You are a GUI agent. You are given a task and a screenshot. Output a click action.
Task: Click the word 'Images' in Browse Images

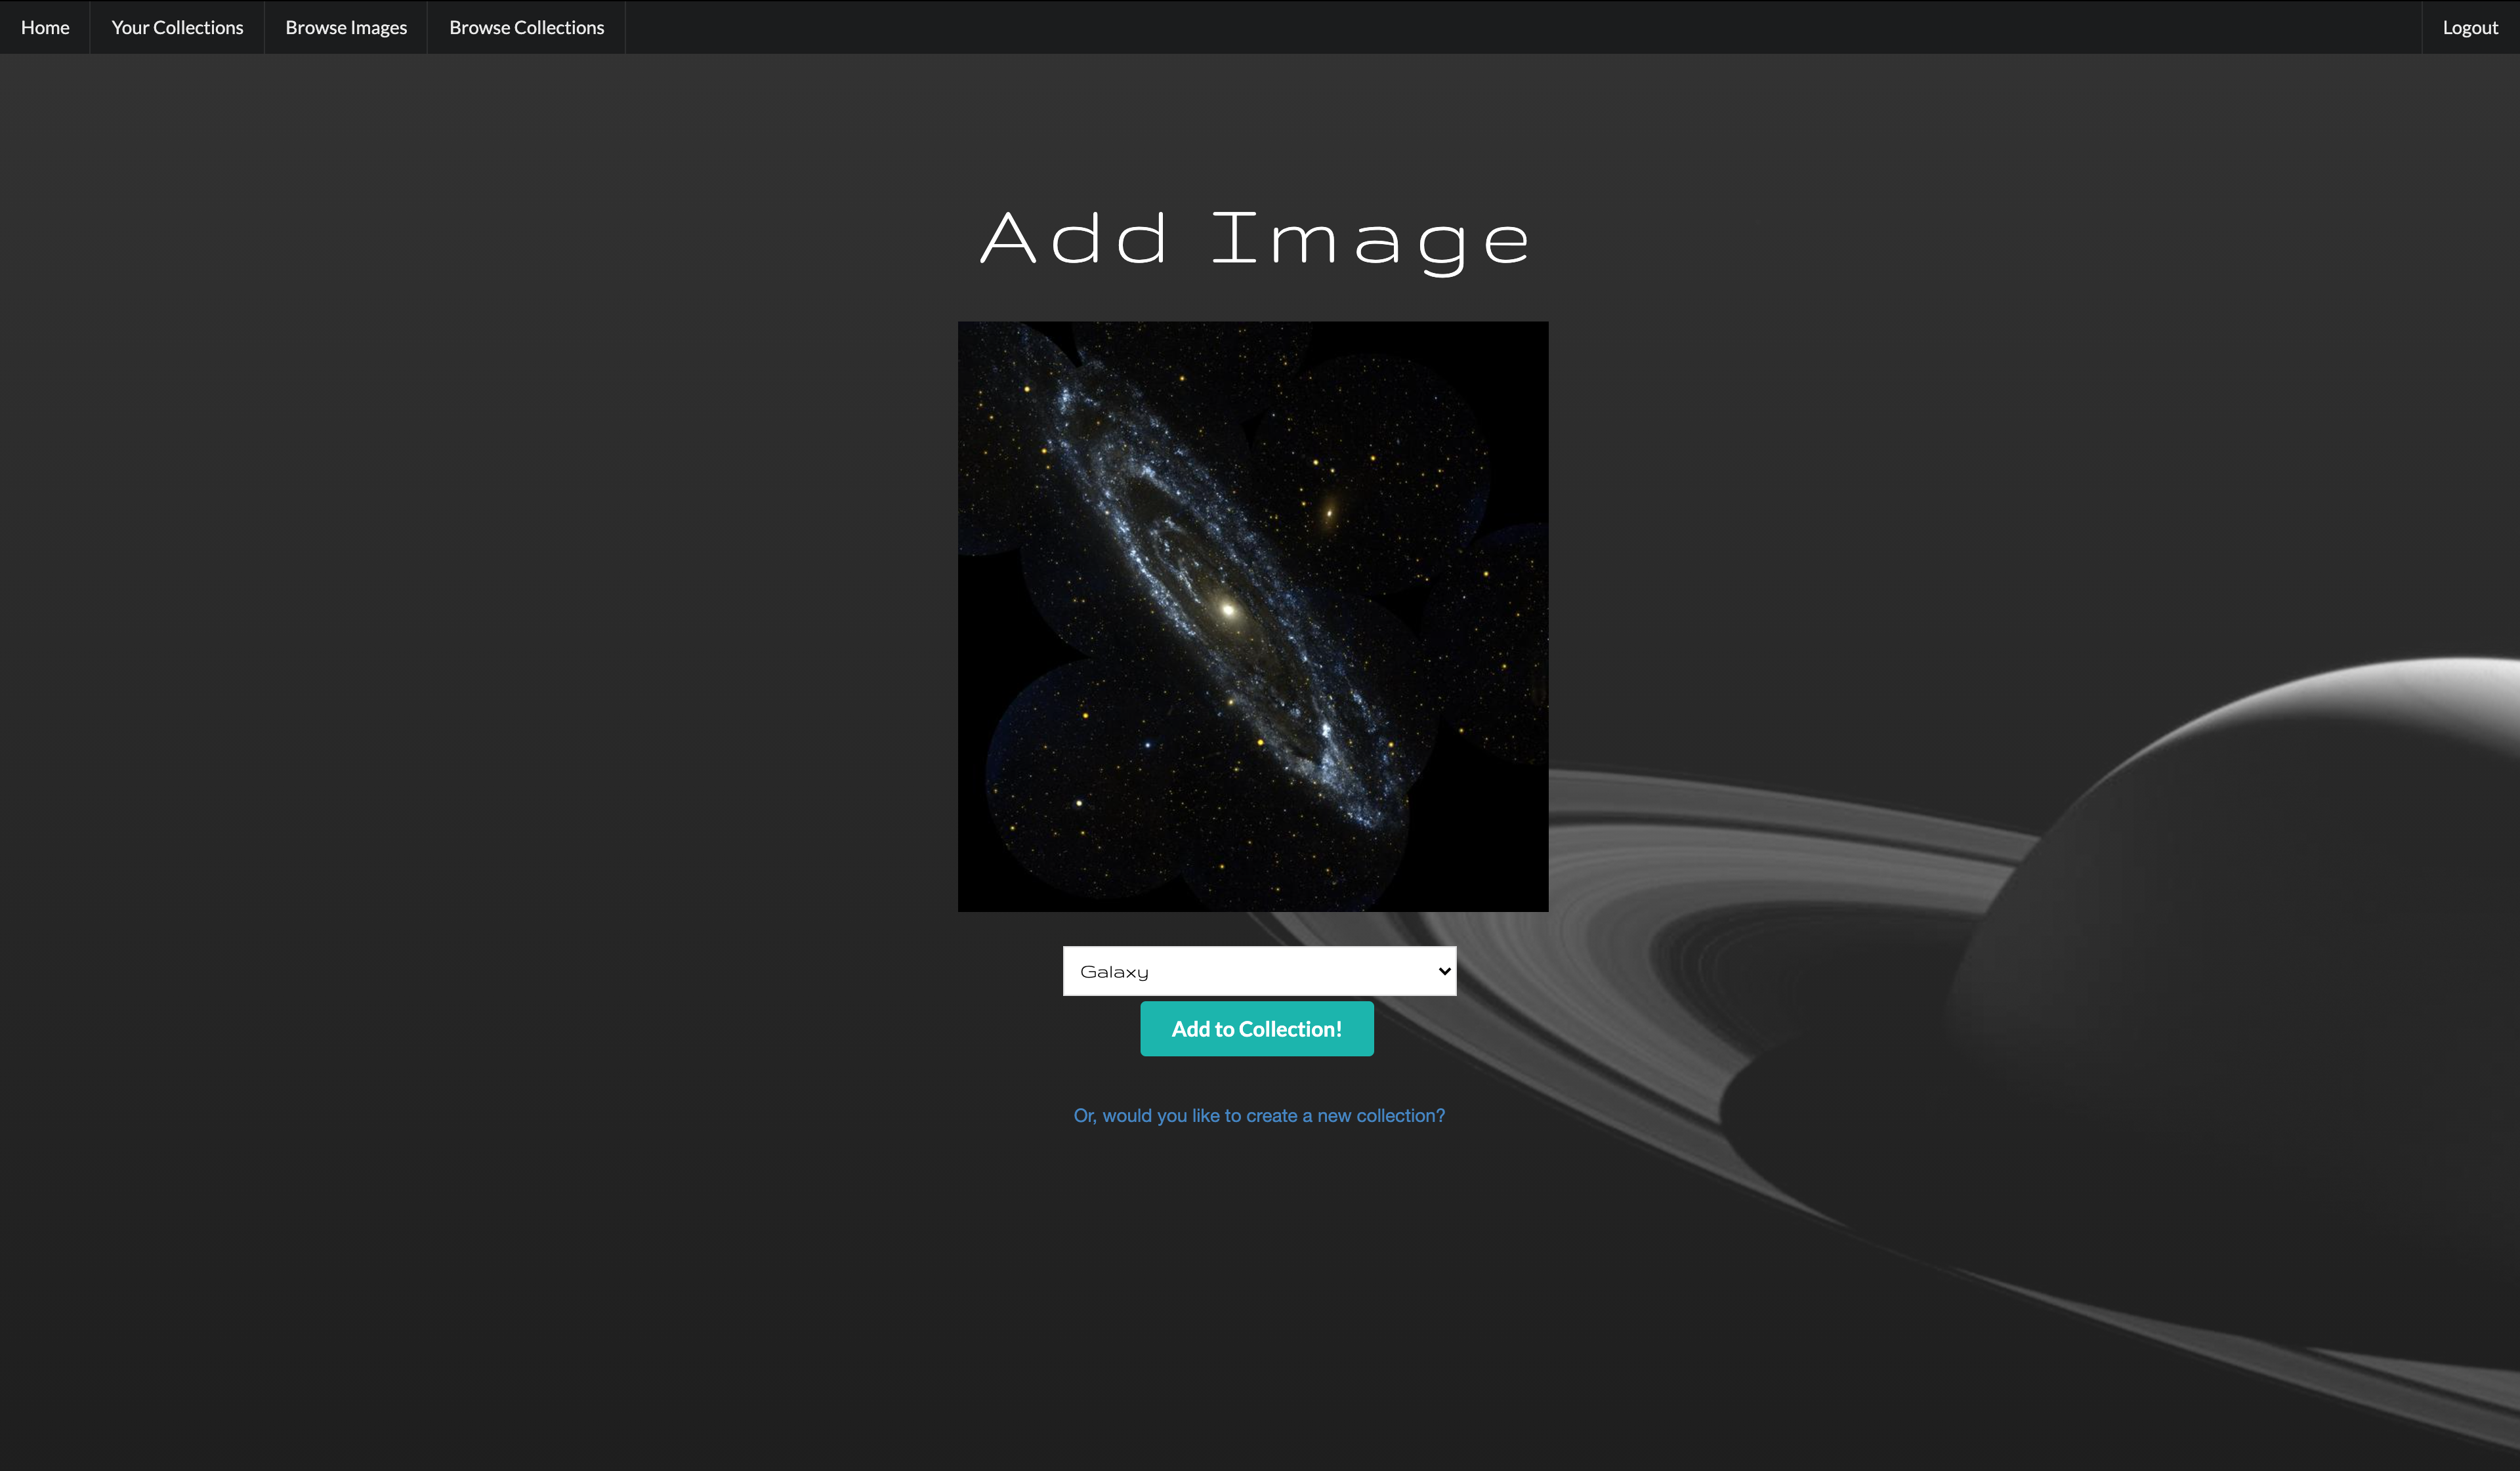point(378,27)
